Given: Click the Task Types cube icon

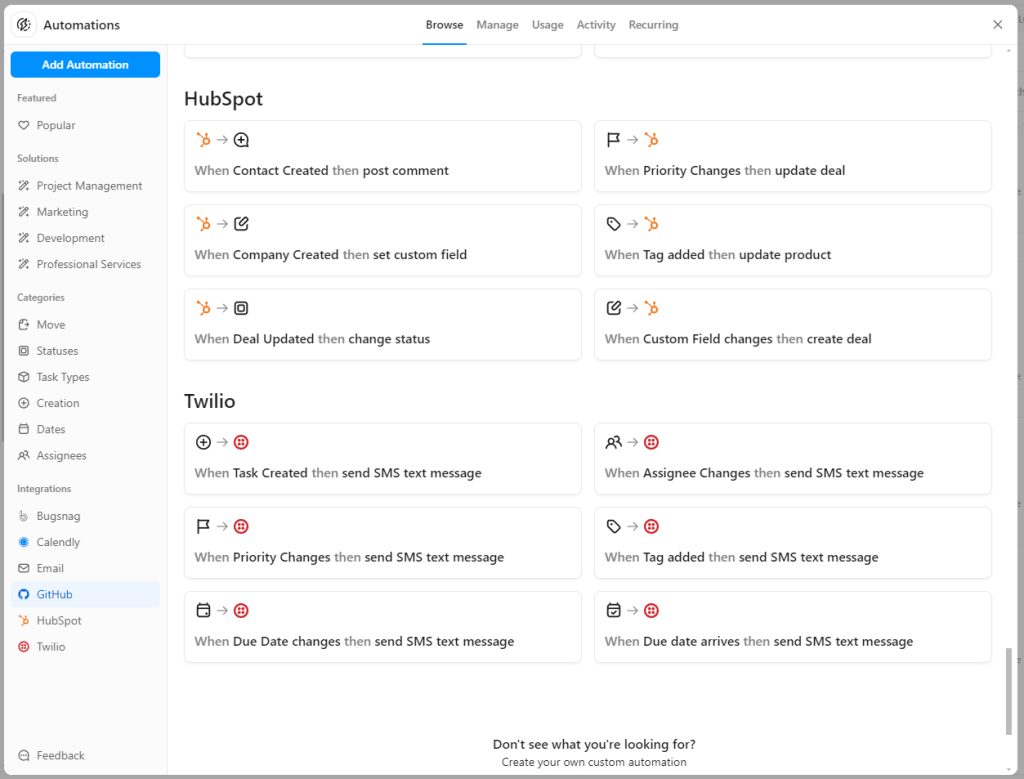Looking at the screenshot, I should (24, 377).
